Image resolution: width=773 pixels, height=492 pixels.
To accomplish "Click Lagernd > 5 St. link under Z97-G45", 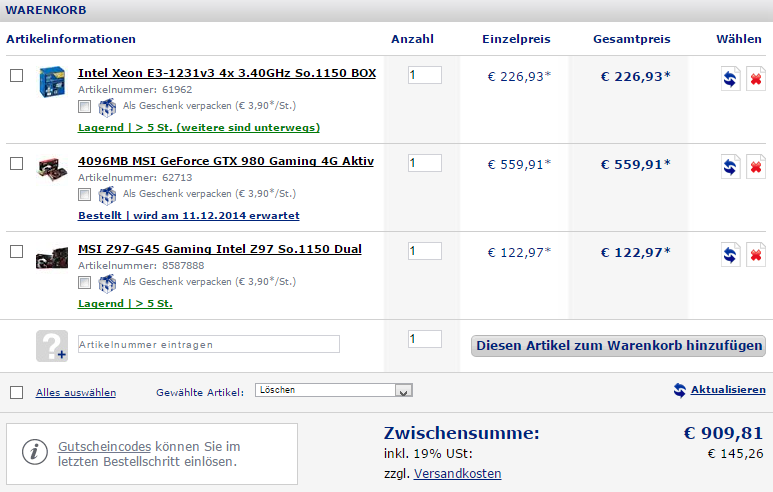I will pos(125,303).
